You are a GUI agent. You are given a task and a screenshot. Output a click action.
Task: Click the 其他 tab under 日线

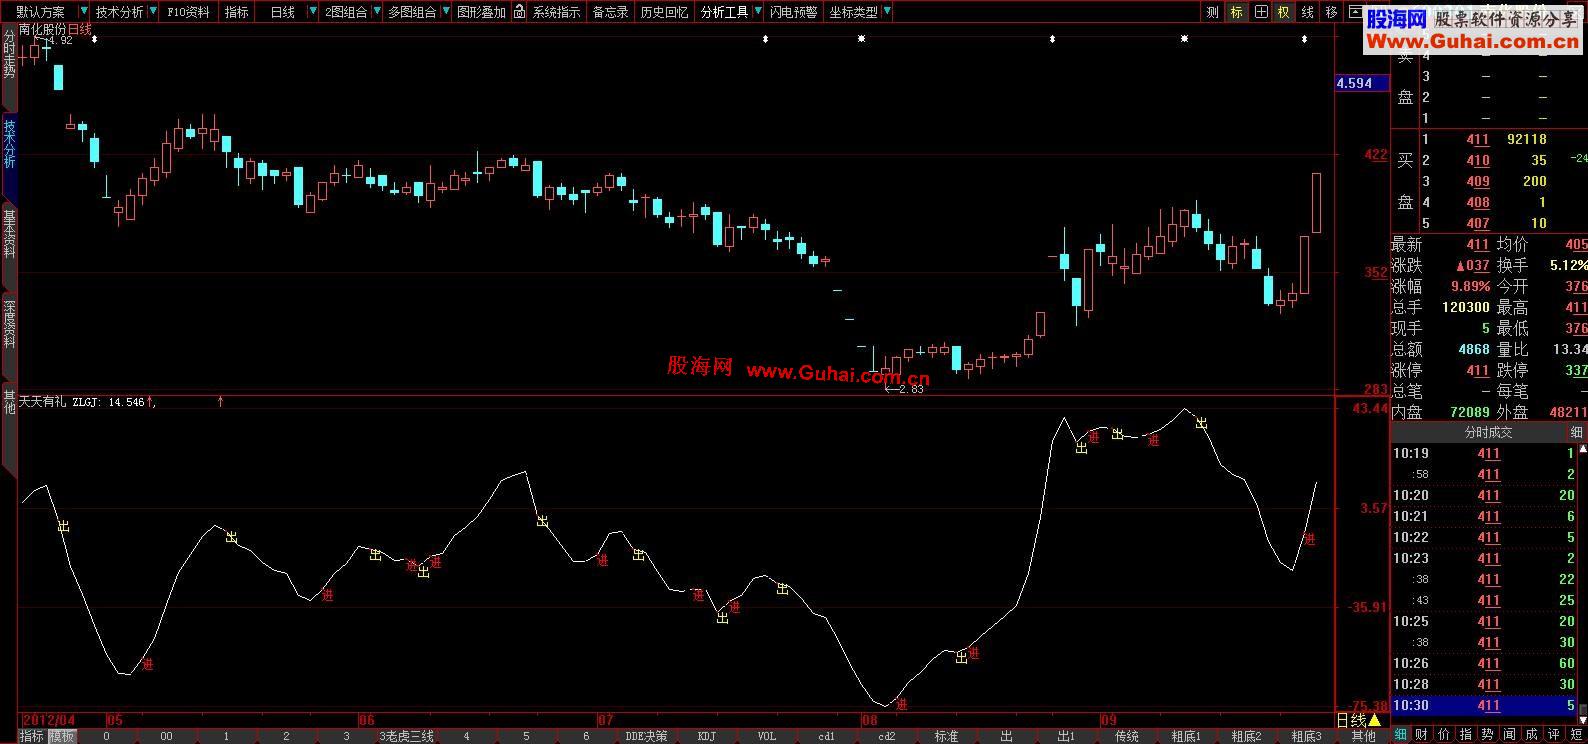1363,736
